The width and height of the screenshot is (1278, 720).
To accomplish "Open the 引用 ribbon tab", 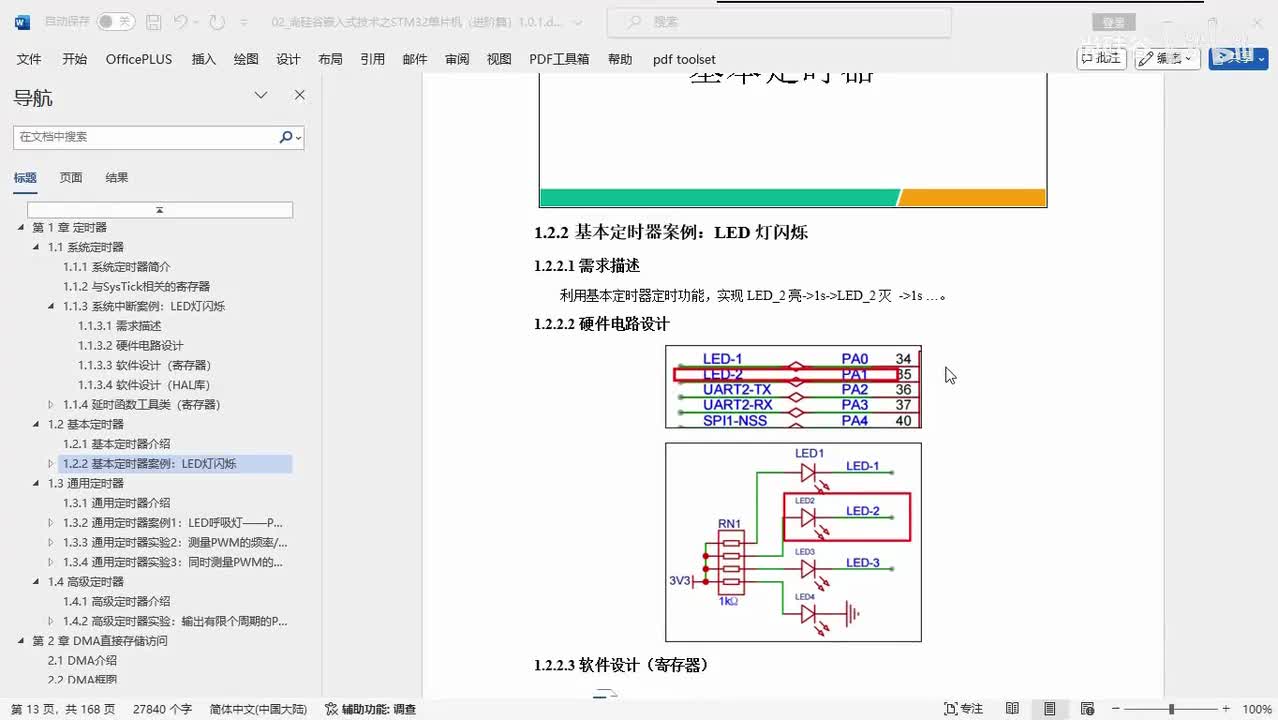I will coord(372,59).
